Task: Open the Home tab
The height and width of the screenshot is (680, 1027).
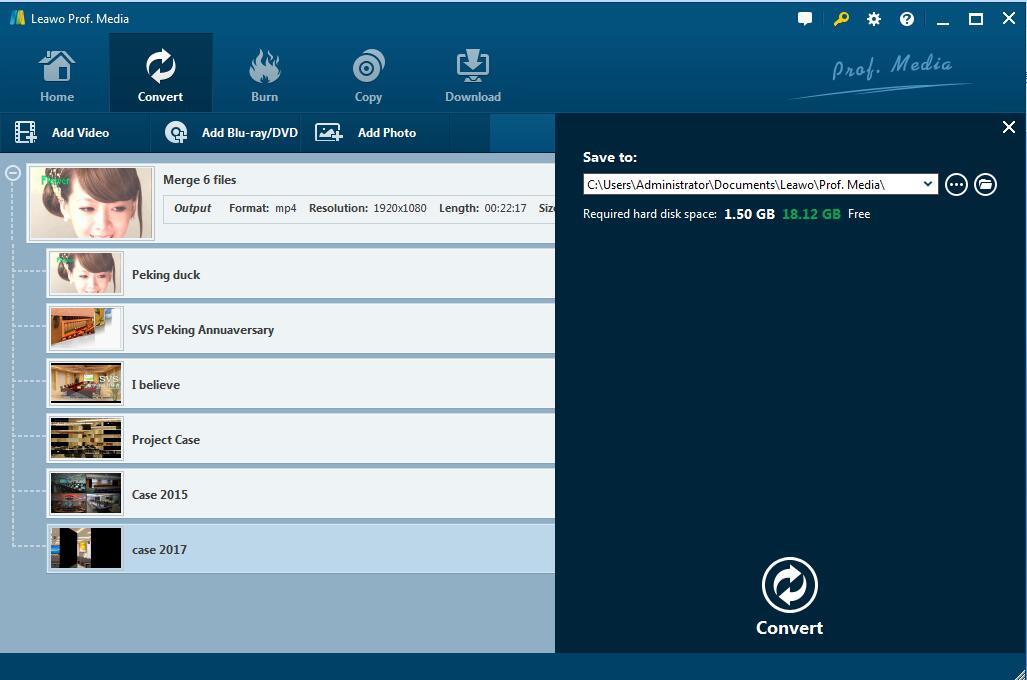Action: coord(57,77)
